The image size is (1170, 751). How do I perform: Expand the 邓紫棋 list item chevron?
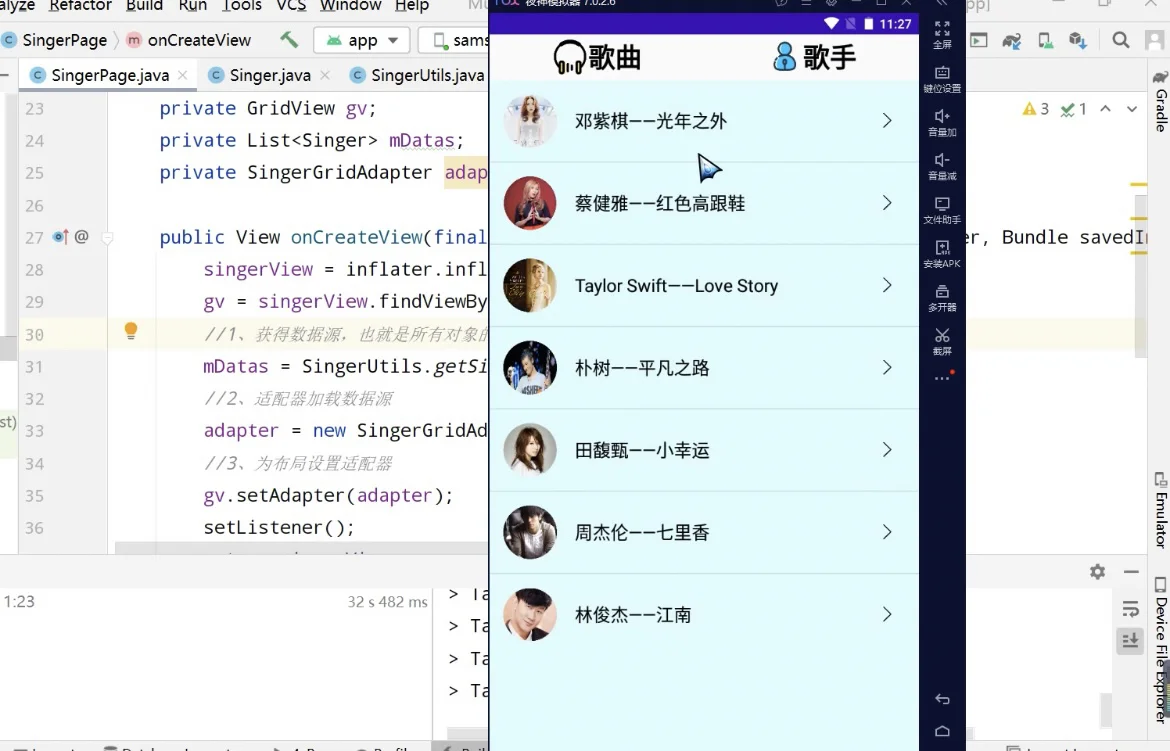tap(886, 120)
